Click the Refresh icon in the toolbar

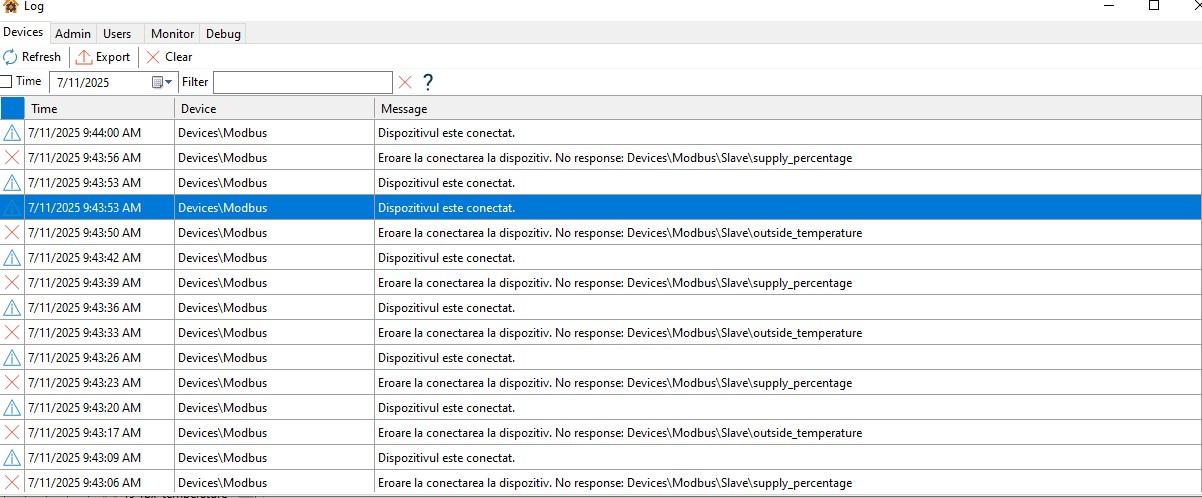(x=10, y=57)
